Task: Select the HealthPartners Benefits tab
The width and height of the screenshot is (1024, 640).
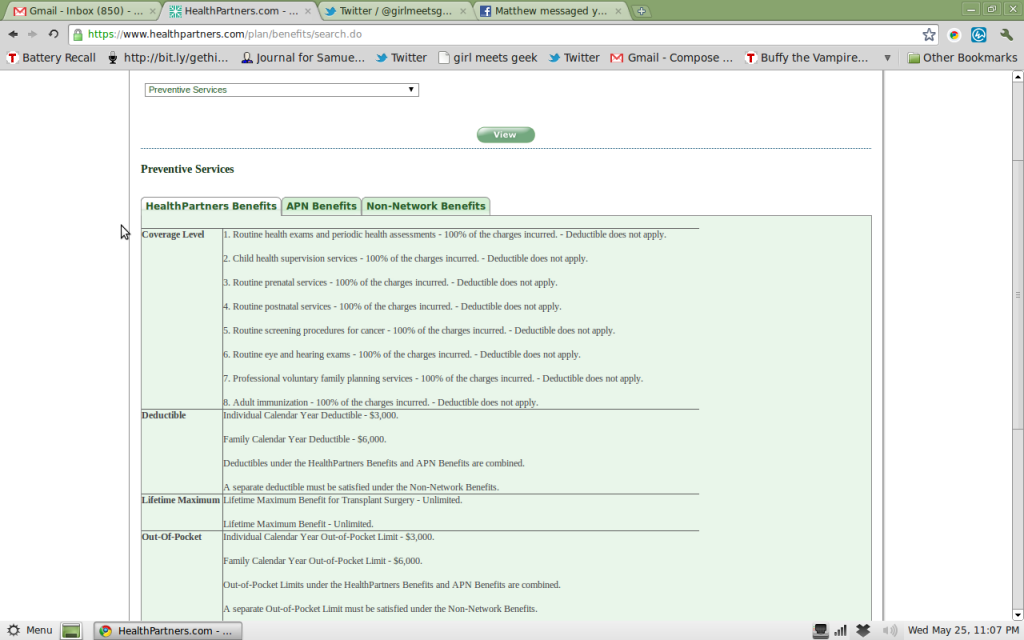Action: [211, 206]
